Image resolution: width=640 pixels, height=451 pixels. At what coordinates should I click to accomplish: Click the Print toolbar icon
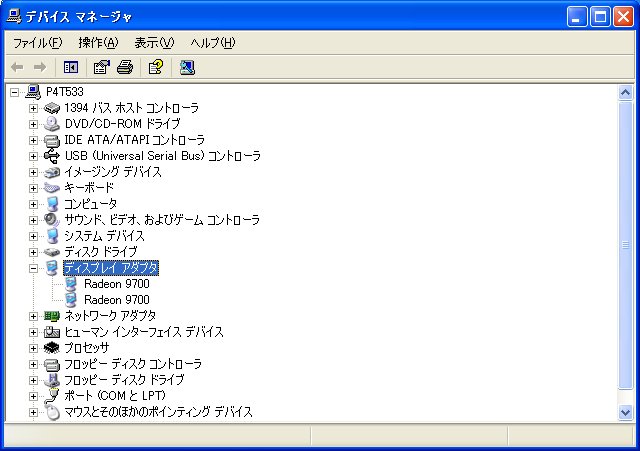point(125,67)
